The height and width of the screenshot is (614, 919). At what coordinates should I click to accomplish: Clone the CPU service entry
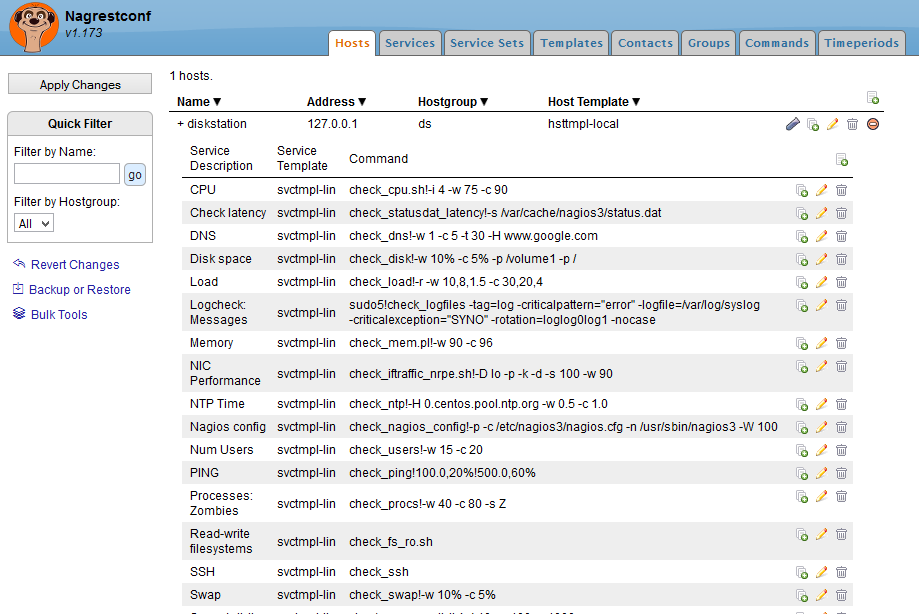[x=801, y=189]
